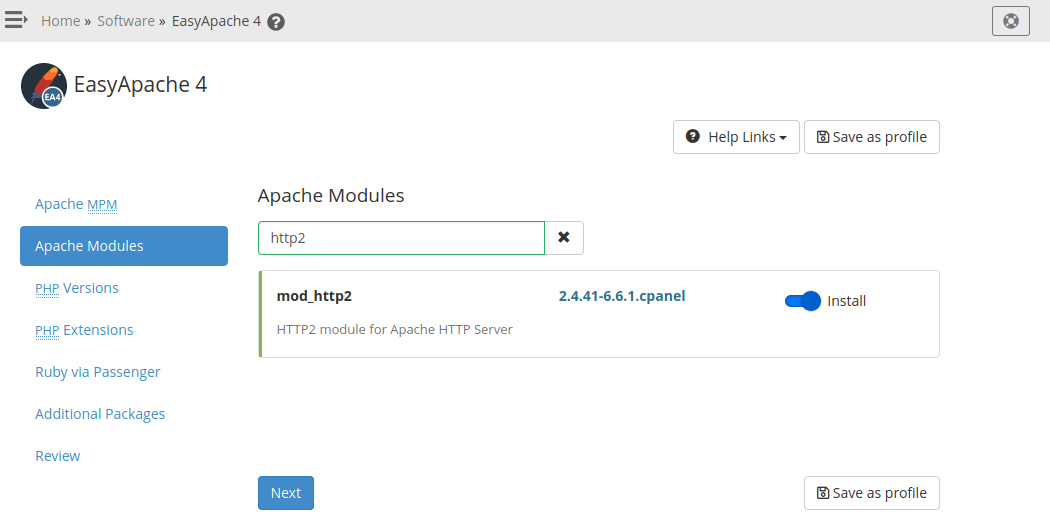Go to the Review step
Viewport: 1050px width, 516px height.
pyautogui.click(x=58, y=456)
